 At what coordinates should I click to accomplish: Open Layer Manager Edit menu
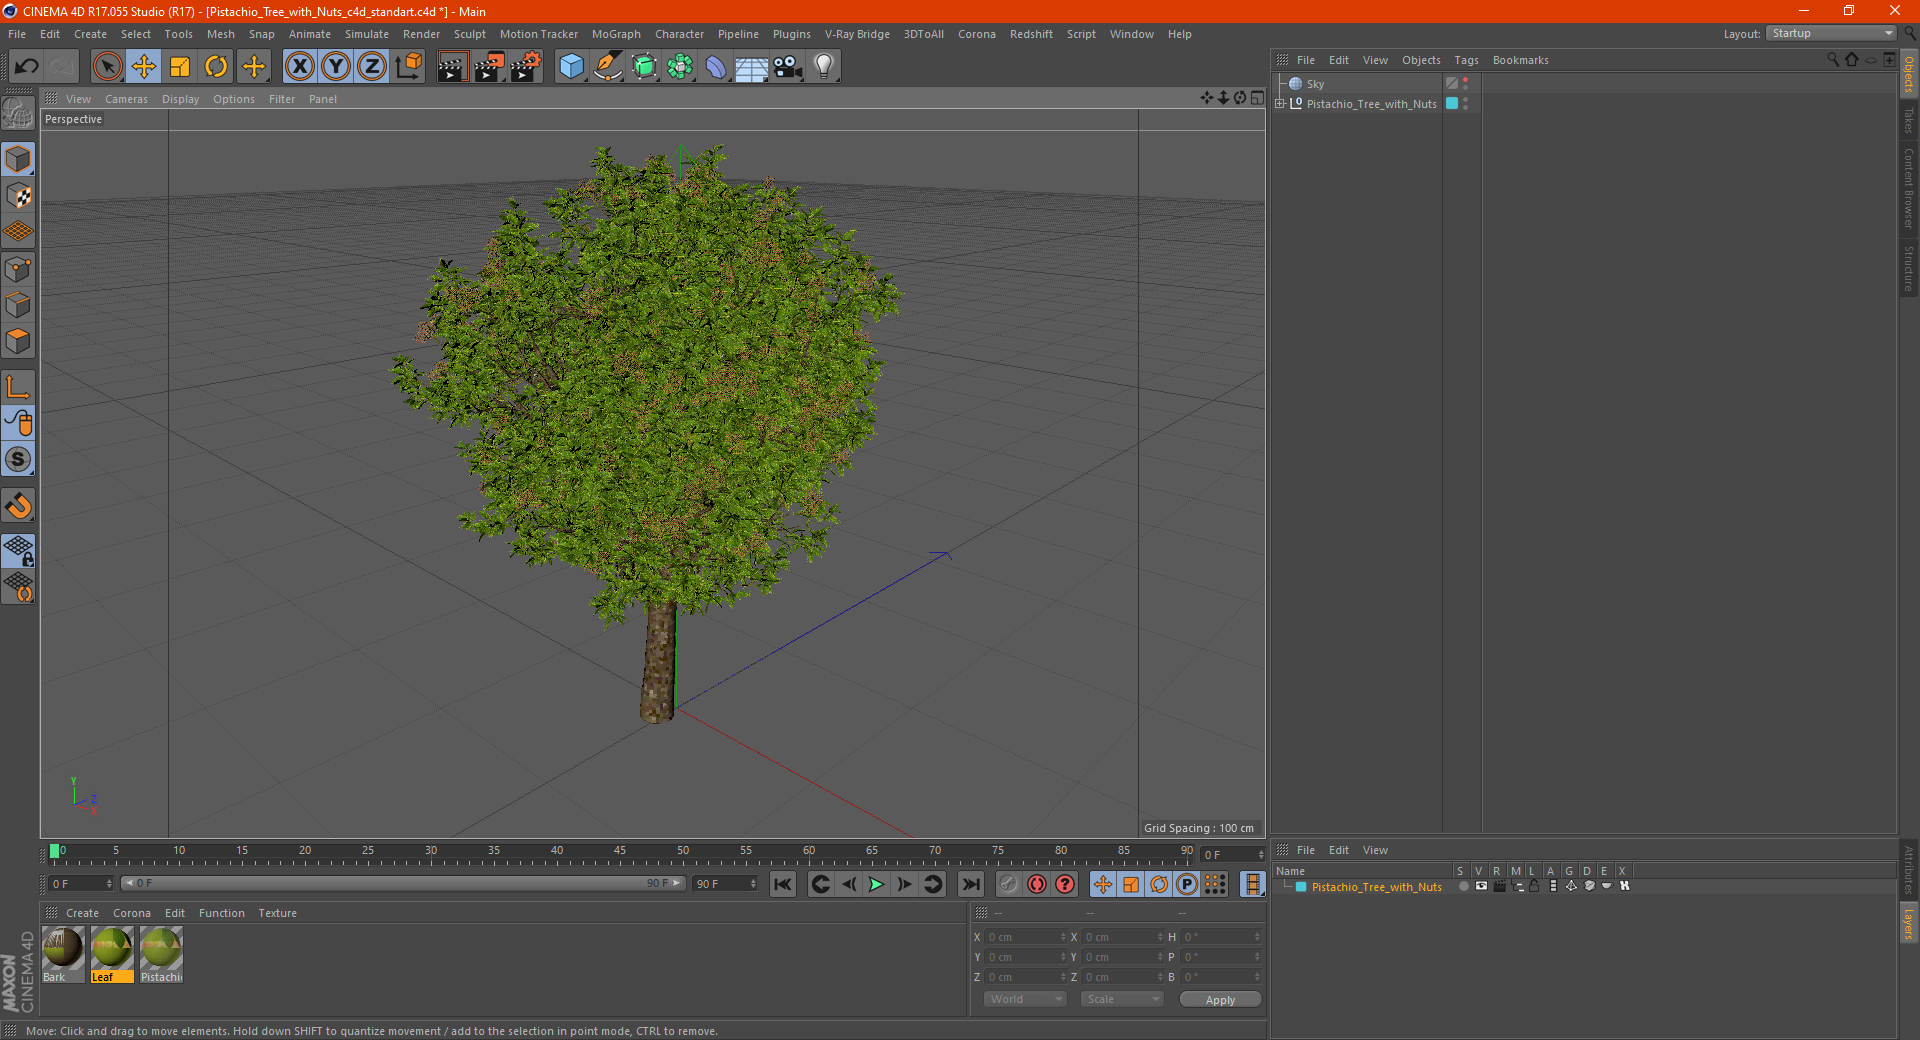(1338, 850)
